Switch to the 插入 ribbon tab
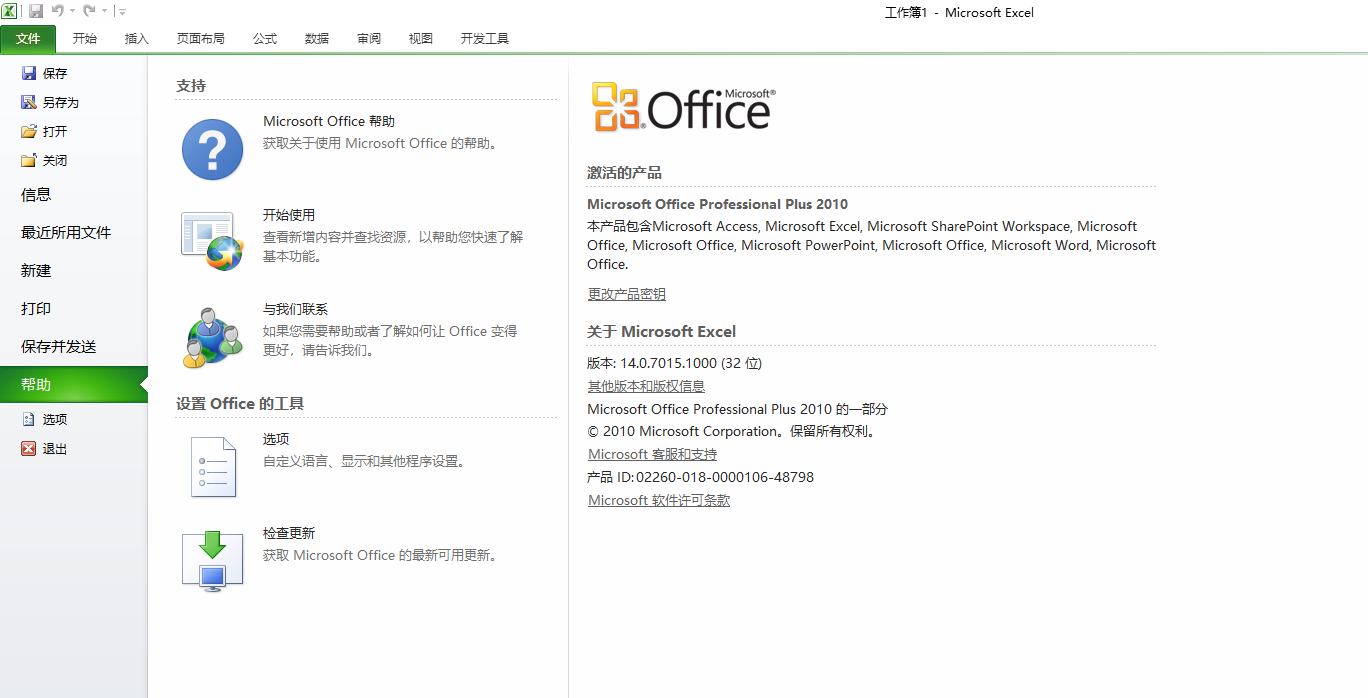 click(x=137, y=39)
